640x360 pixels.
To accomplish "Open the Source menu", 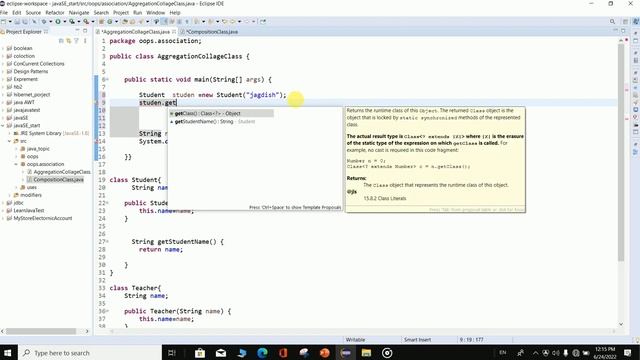I will tap(33, 13).
